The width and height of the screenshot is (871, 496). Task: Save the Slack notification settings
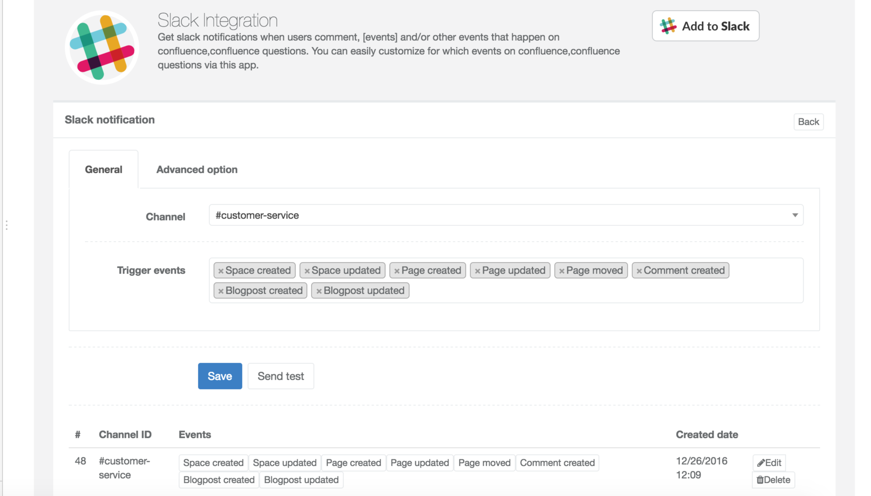220,376
